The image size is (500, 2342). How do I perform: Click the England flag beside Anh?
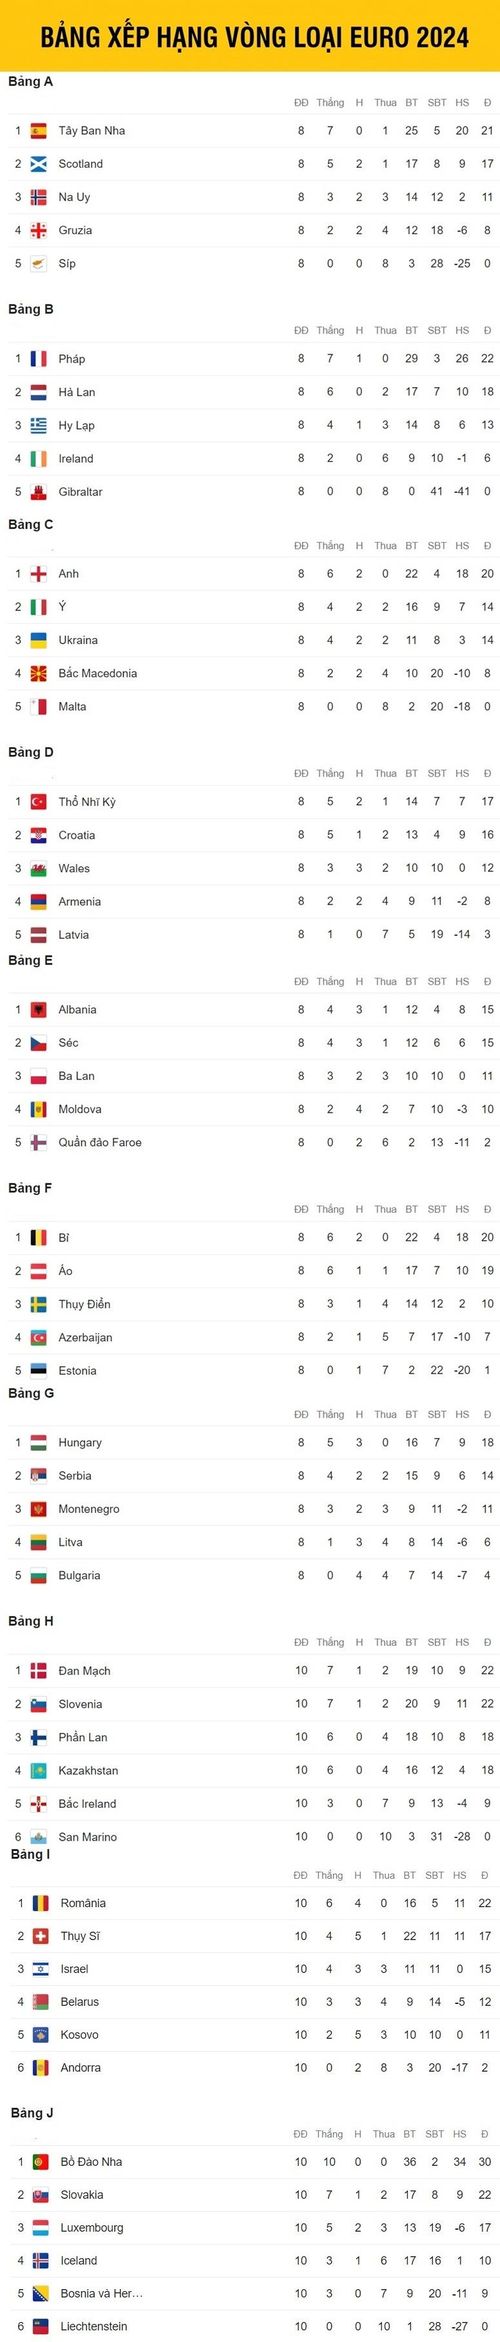(39, 574)
